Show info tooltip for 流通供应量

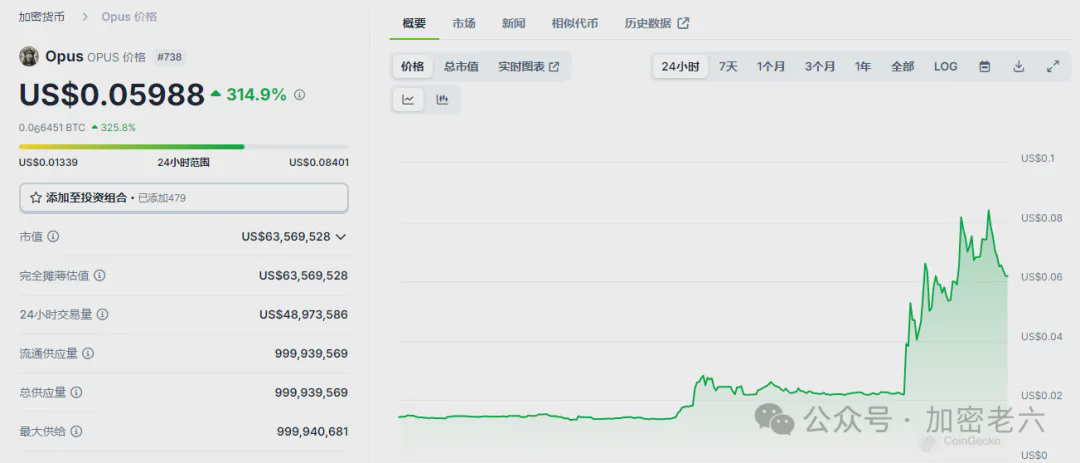pyautogui.click(x=88, y=353)
